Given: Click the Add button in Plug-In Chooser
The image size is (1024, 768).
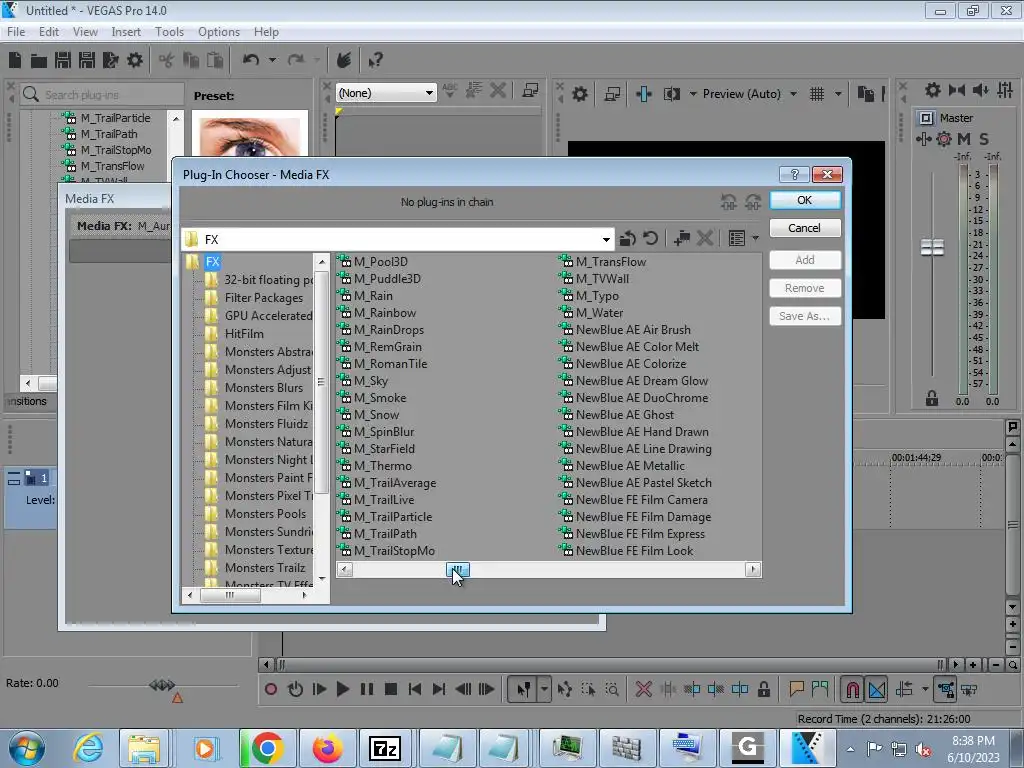Looking at the screenshot, I should [x=805, y=260].
